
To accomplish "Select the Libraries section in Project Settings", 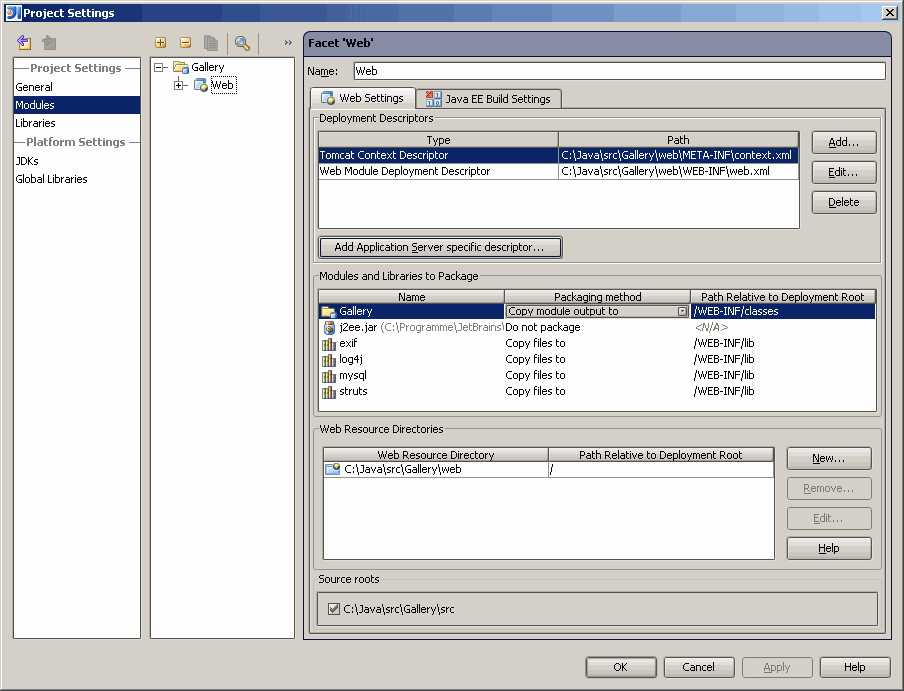I will (34, 122).
